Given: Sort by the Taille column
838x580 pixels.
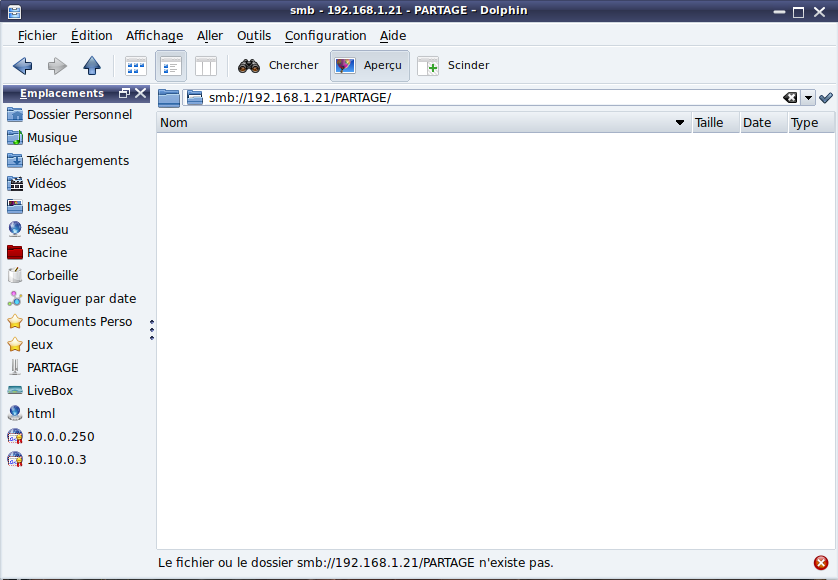Looking at the screenshot, I should point(716,122).
